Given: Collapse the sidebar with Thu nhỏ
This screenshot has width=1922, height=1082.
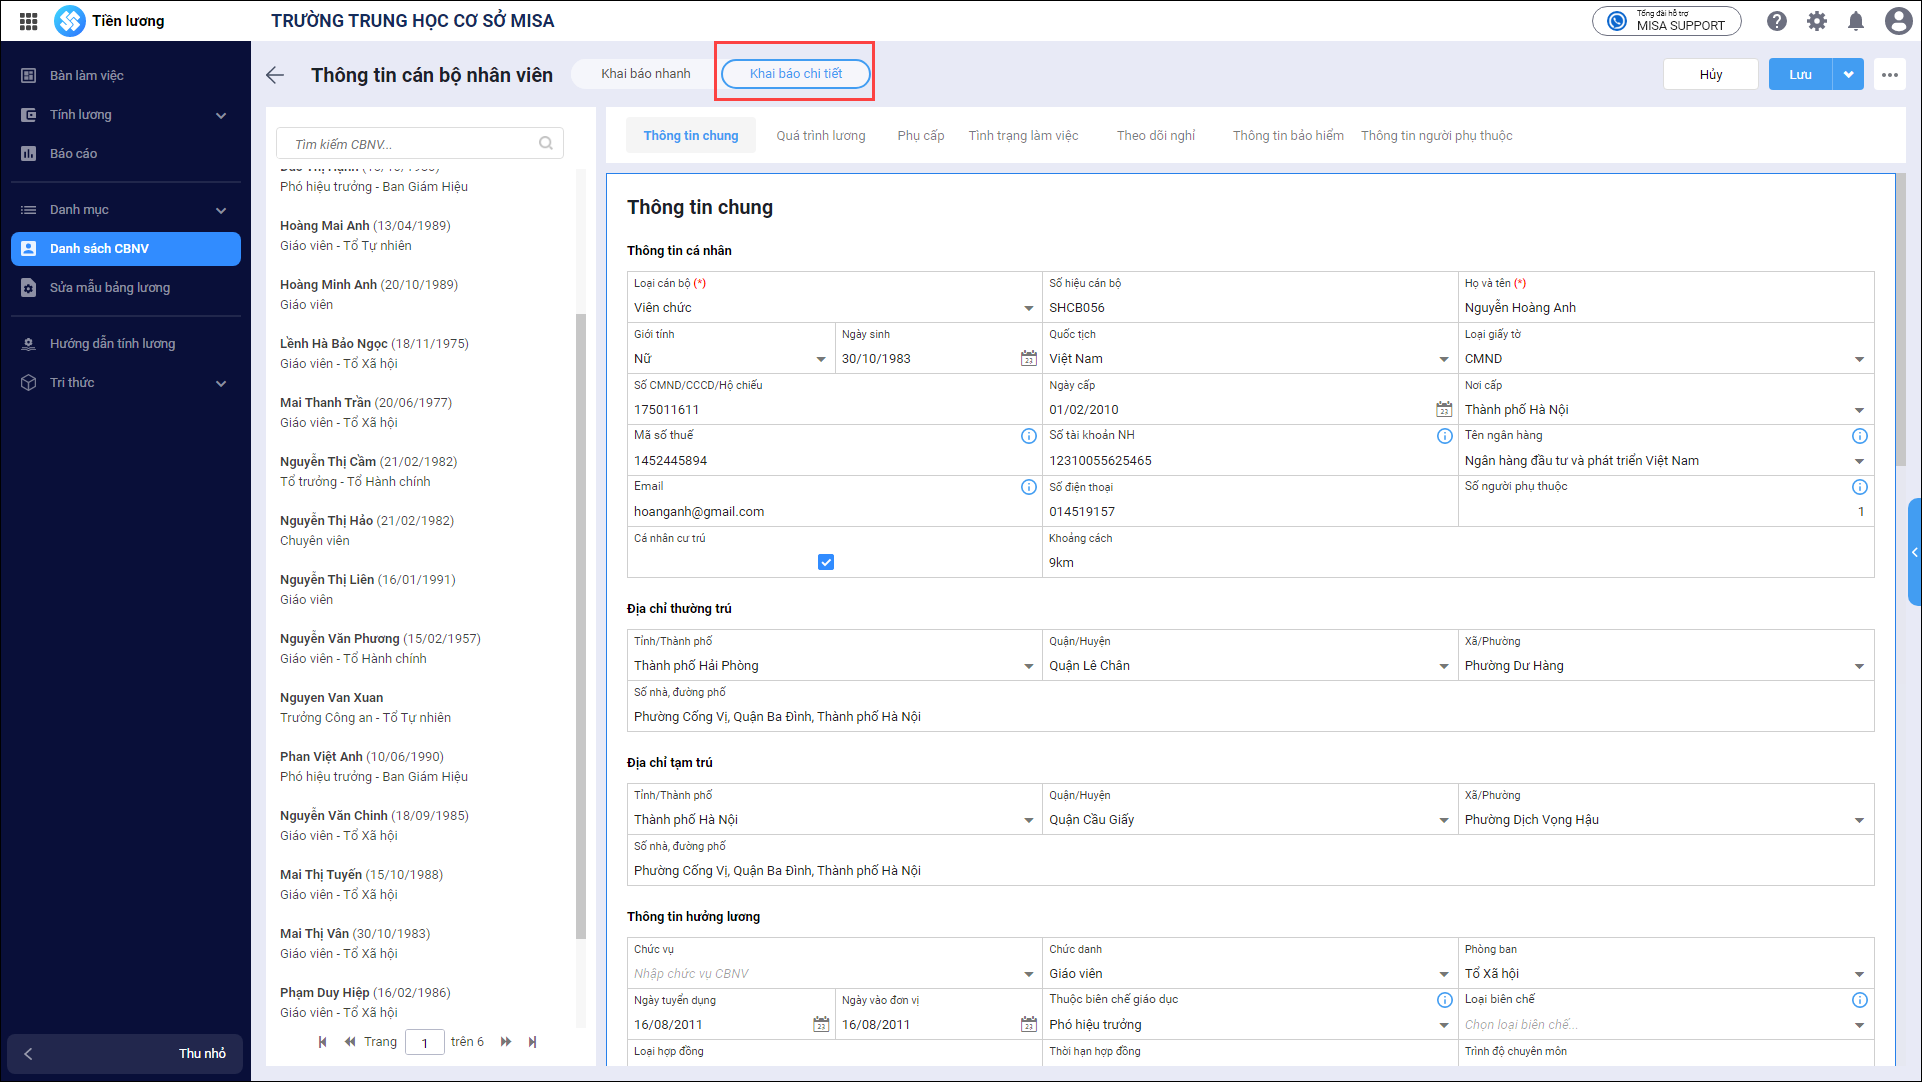Looking at the screenshot, I should click(x=125, y=1054).
